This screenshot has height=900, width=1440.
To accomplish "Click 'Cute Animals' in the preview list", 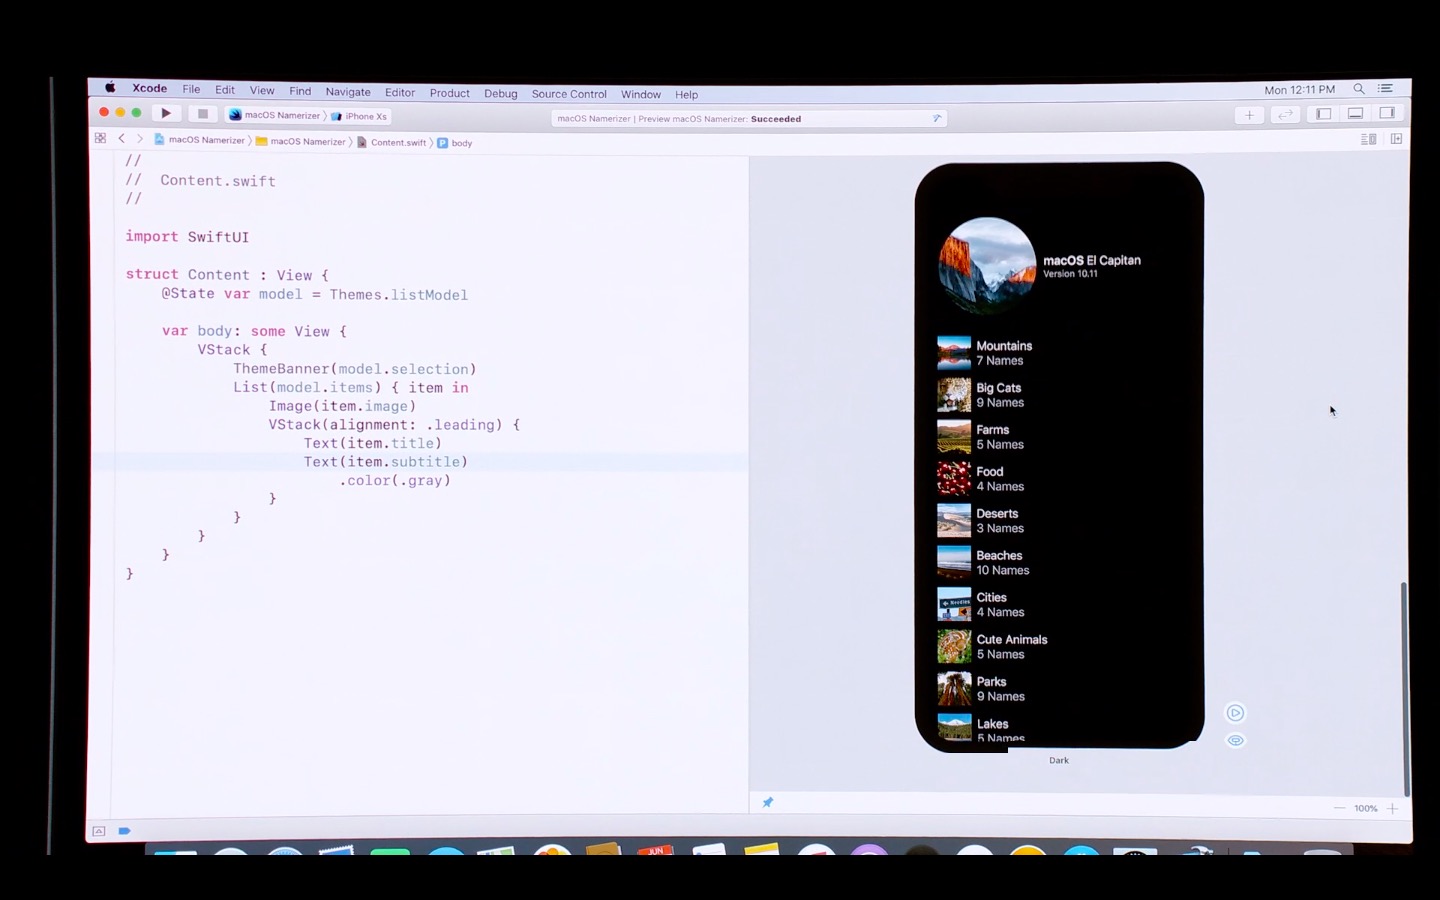I will click(1012, 640).
